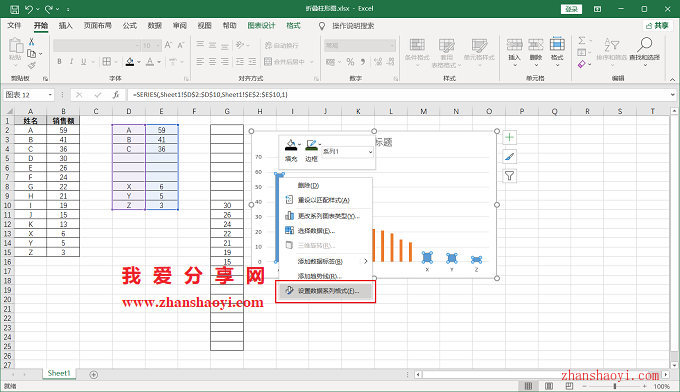Expand the series selector dropdown in mini toolbar
680x392 pixels.
370,152
